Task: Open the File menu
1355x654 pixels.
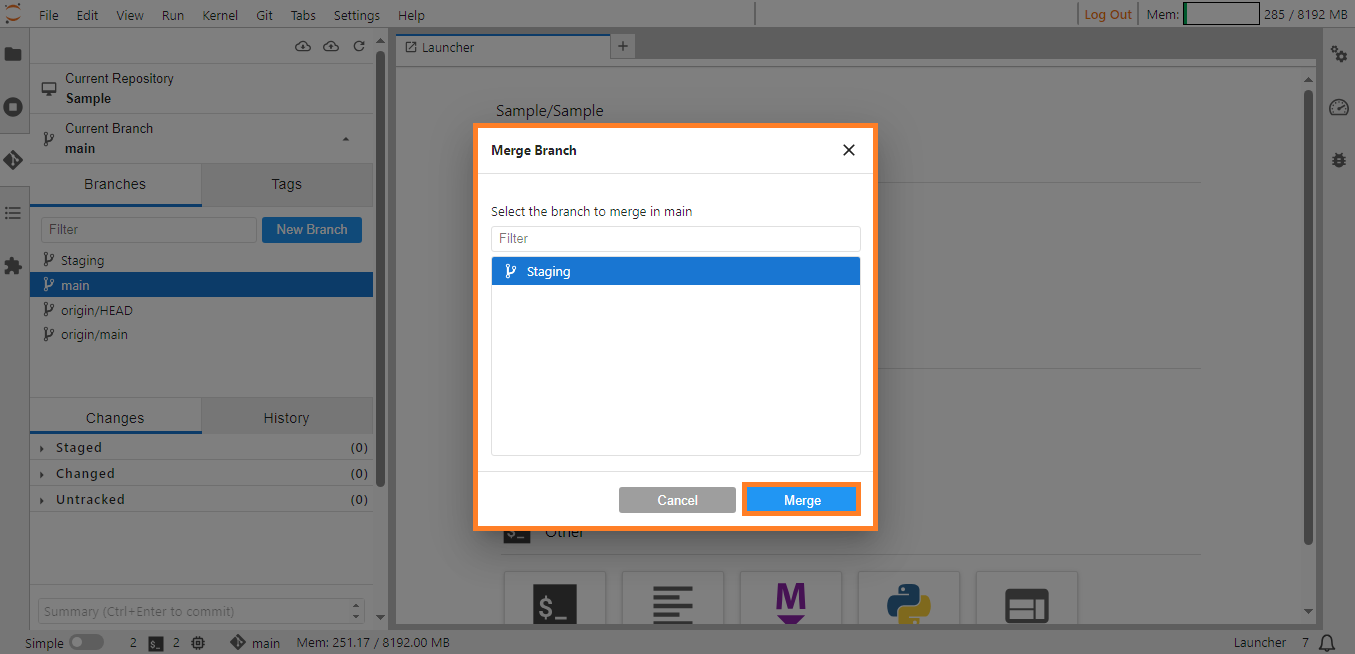Action: (x=48, y=15)
